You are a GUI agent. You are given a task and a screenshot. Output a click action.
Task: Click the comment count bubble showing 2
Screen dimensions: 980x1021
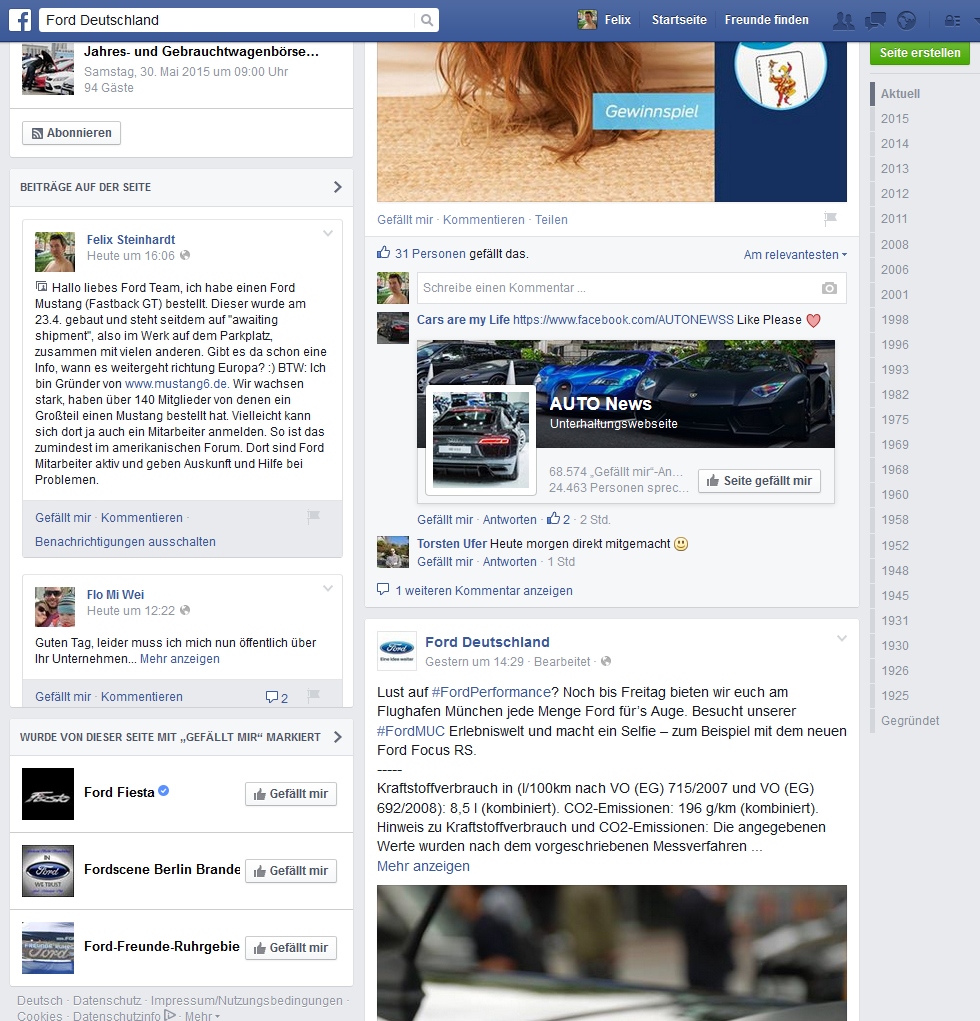(x=277, y=697)
